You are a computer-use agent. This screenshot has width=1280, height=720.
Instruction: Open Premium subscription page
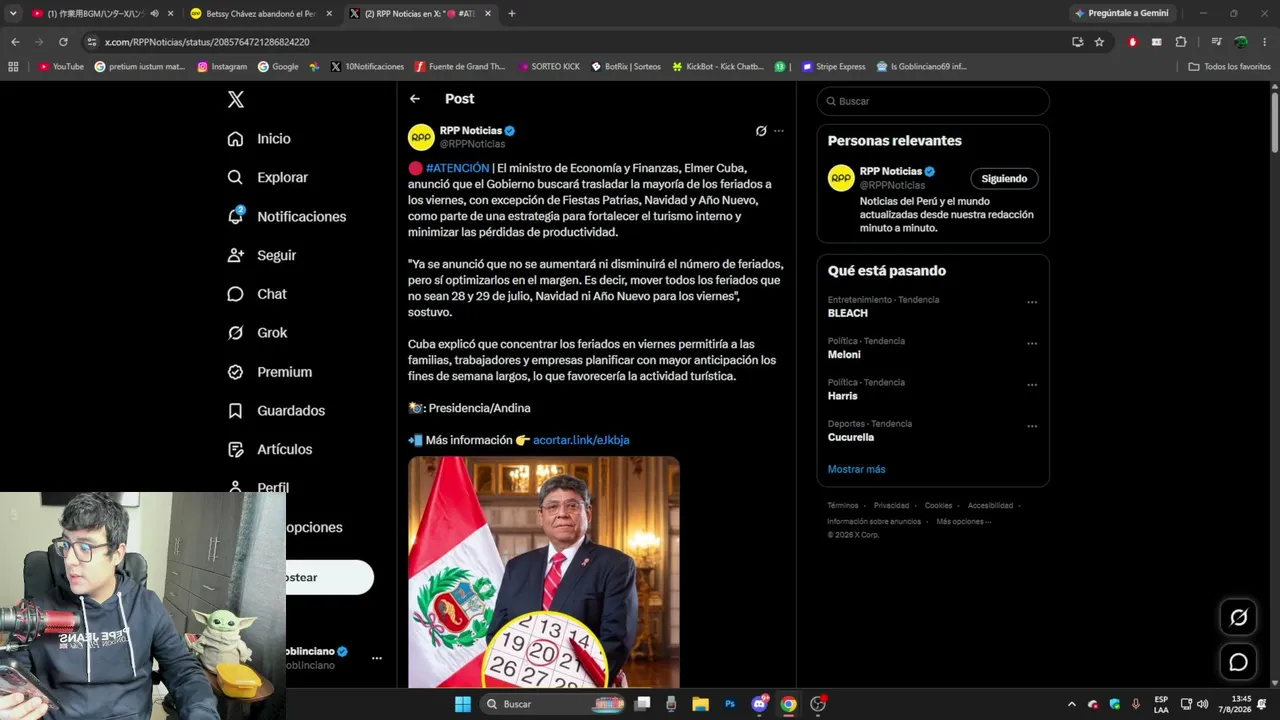pyautogui.click(x=269, y=372)
